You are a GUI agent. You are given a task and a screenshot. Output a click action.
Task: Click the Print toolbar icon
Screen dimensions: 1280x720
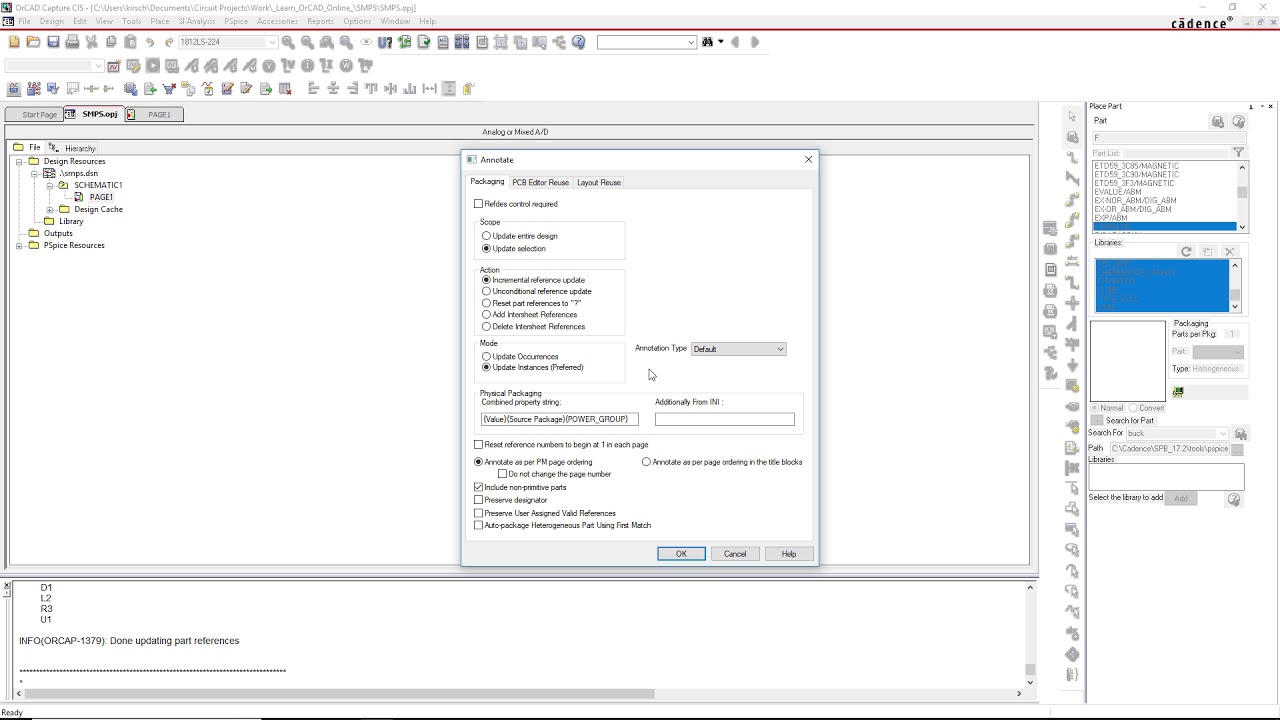[72, 42]
